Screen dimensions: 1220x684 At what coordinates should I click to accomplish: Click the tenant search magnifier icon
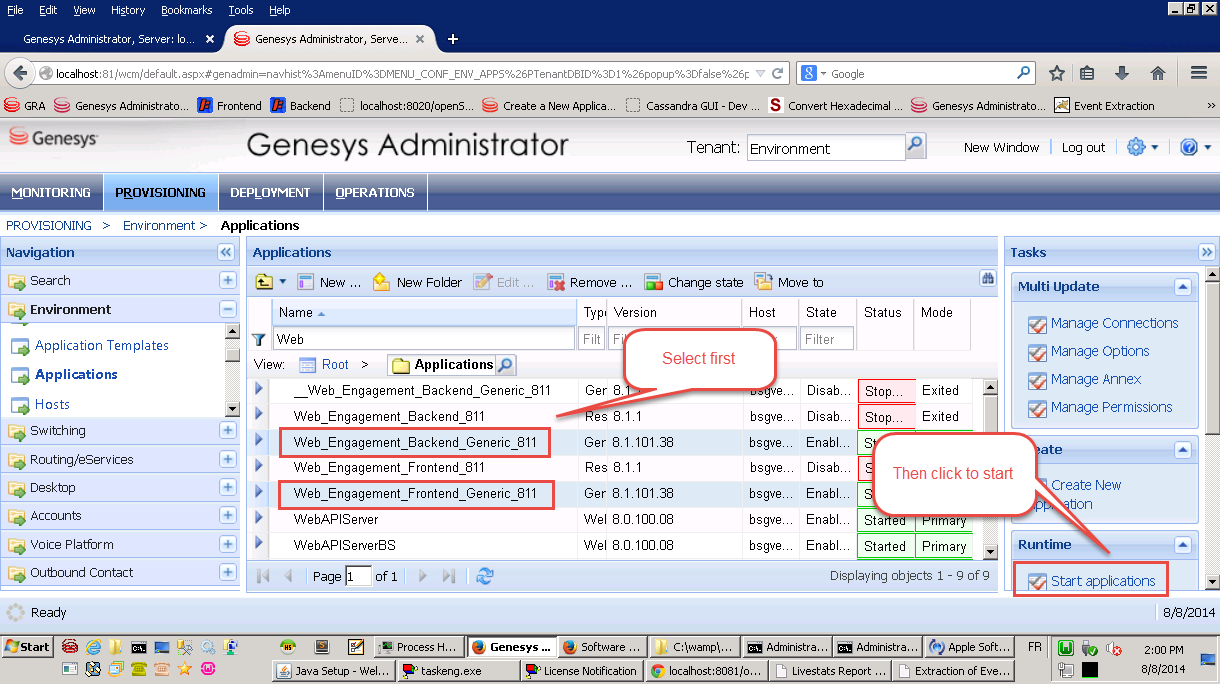(x=915, y=146)
